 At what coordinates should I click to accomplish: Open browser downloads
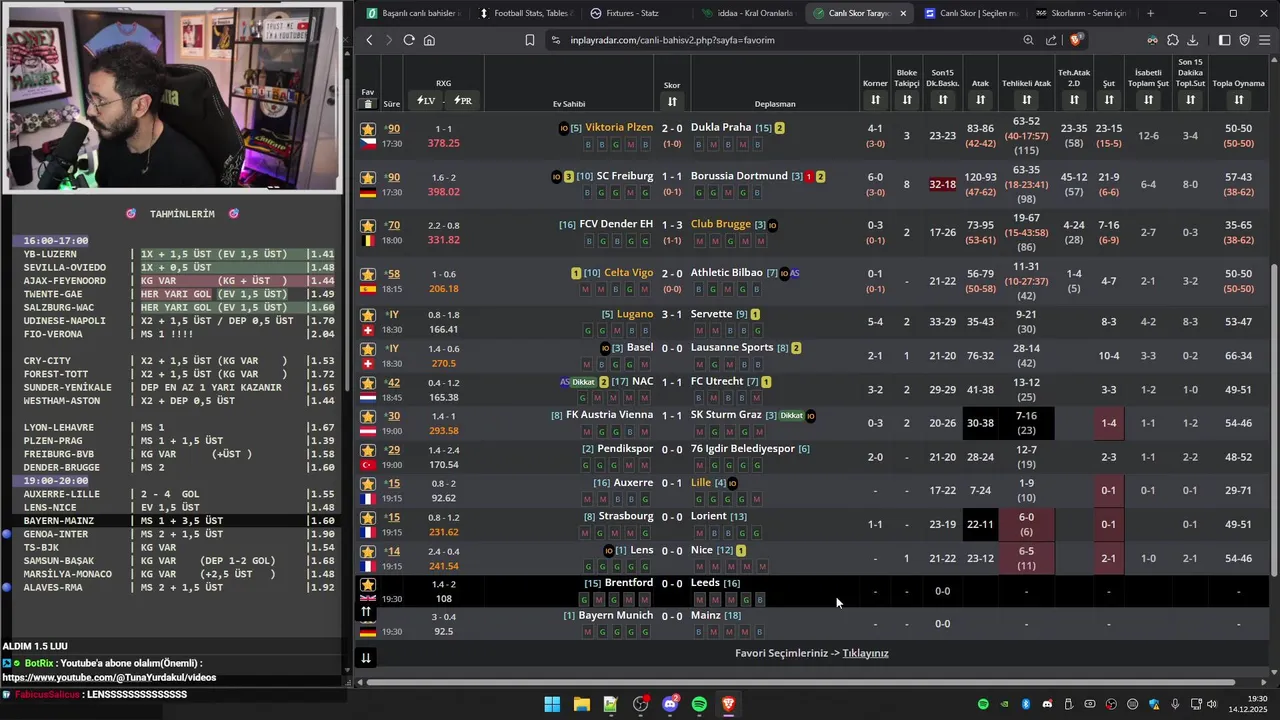pos(1193,40)
